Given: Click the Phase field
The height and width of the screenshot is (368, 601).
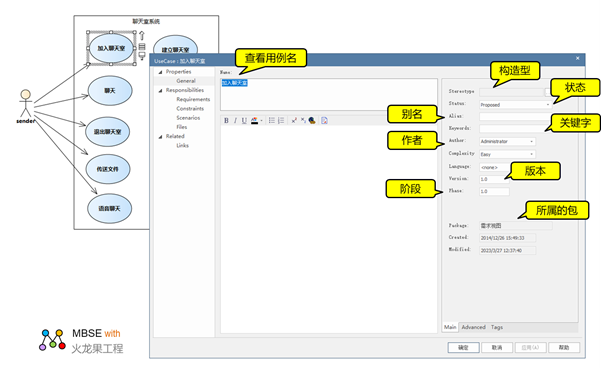Looking at the screenshot, I should click(x=494, y=191).
